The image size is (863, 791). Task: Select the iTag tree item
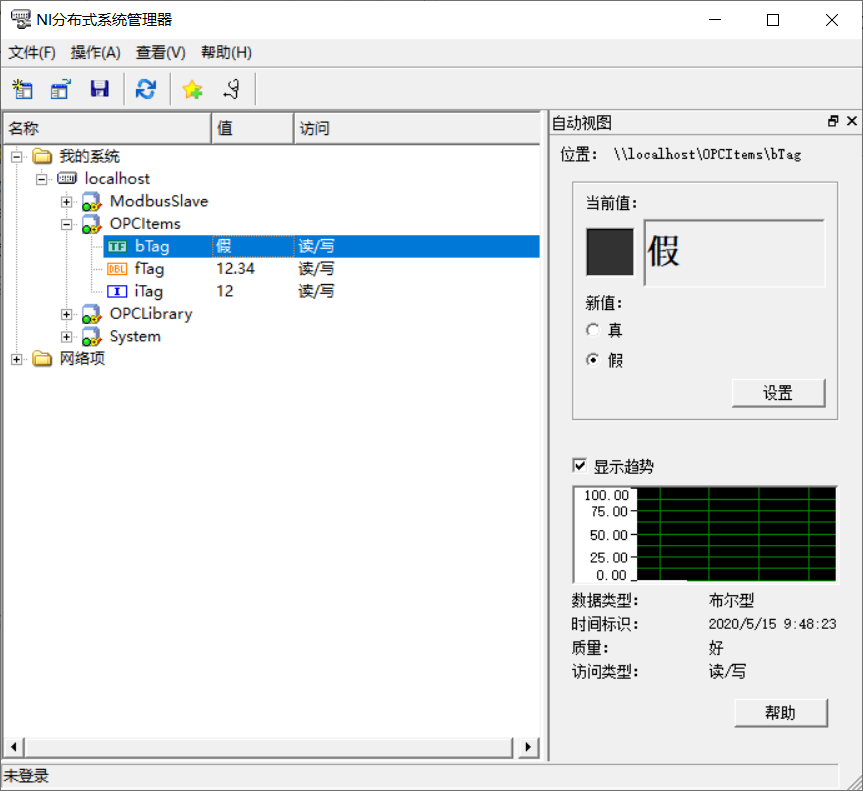tap(149, 291)
